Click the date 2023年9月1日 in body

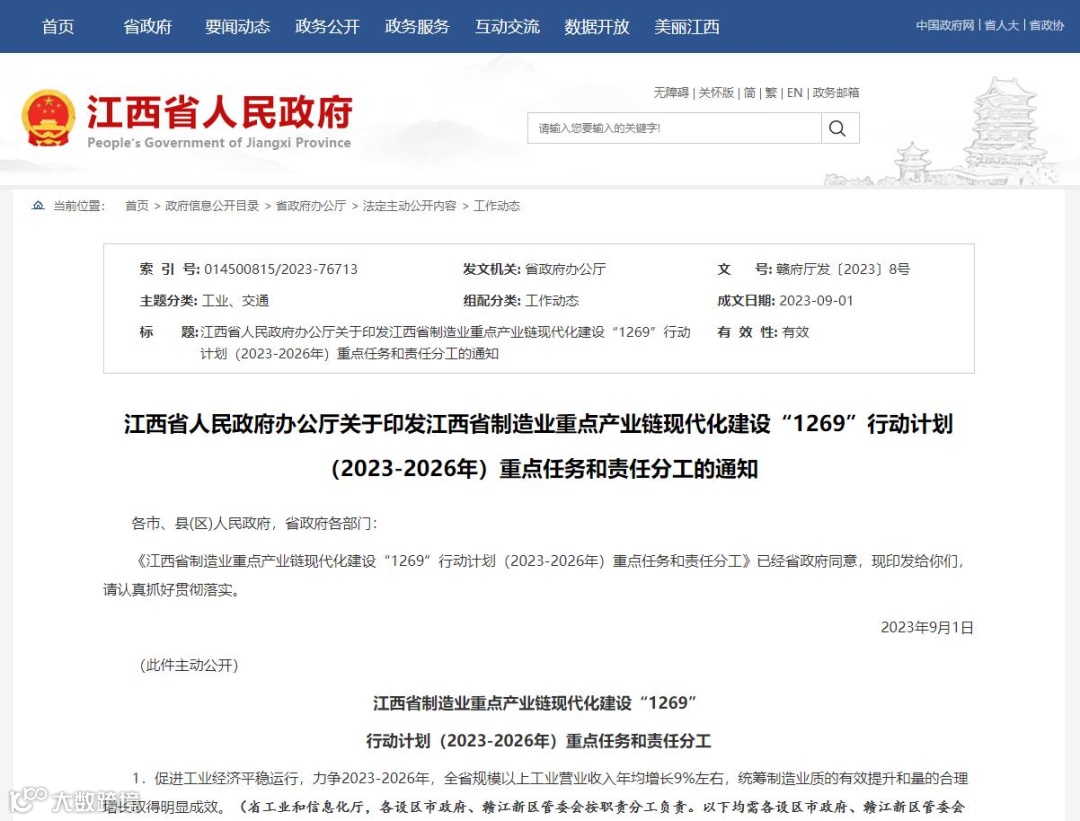coord(927,627)
